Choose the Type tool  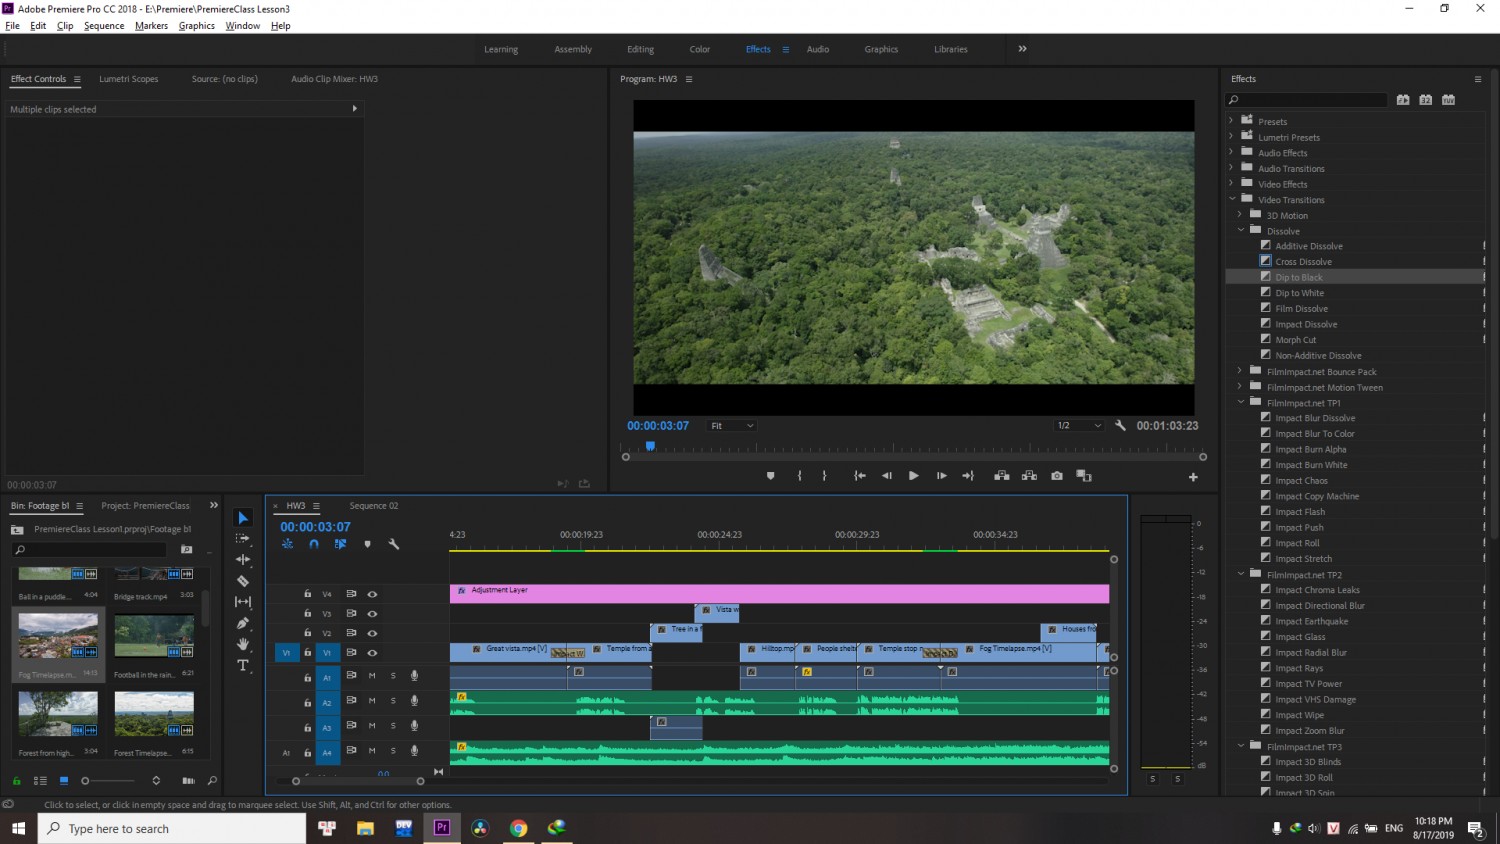(x=243, y=665)
